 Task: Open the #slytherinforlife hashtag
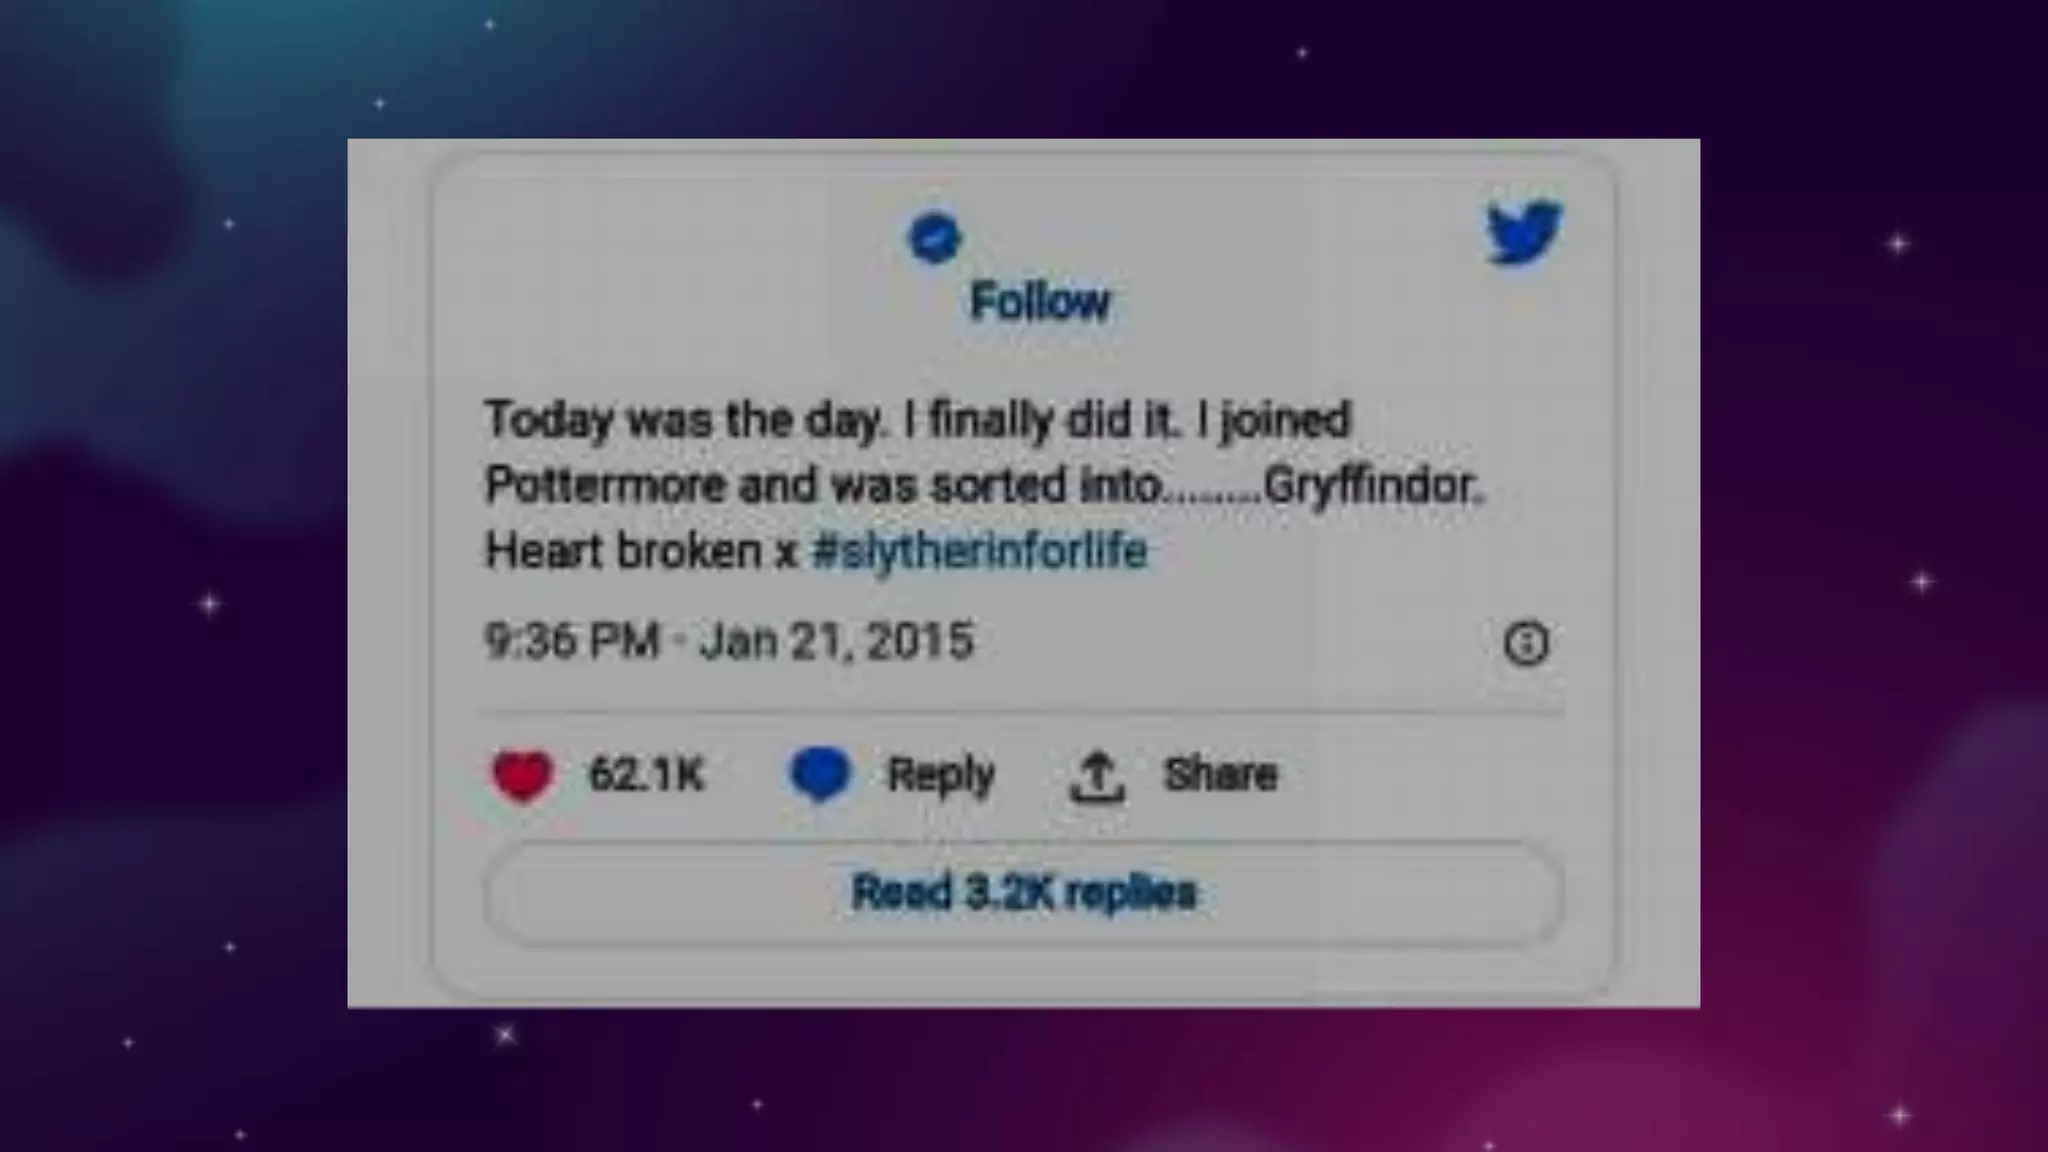(x=979, y=551)
